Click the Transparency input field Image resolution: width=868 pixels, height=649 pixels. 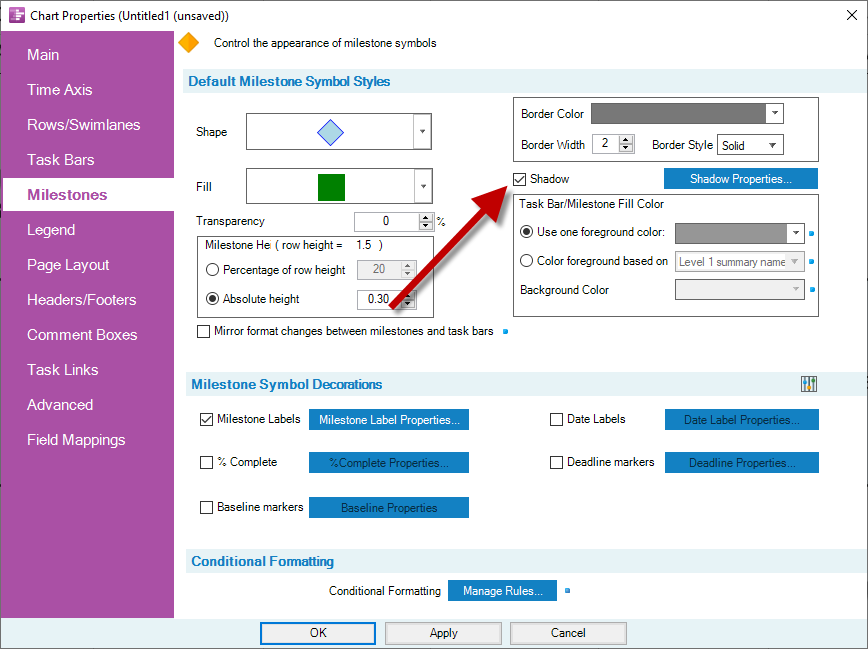386,221
